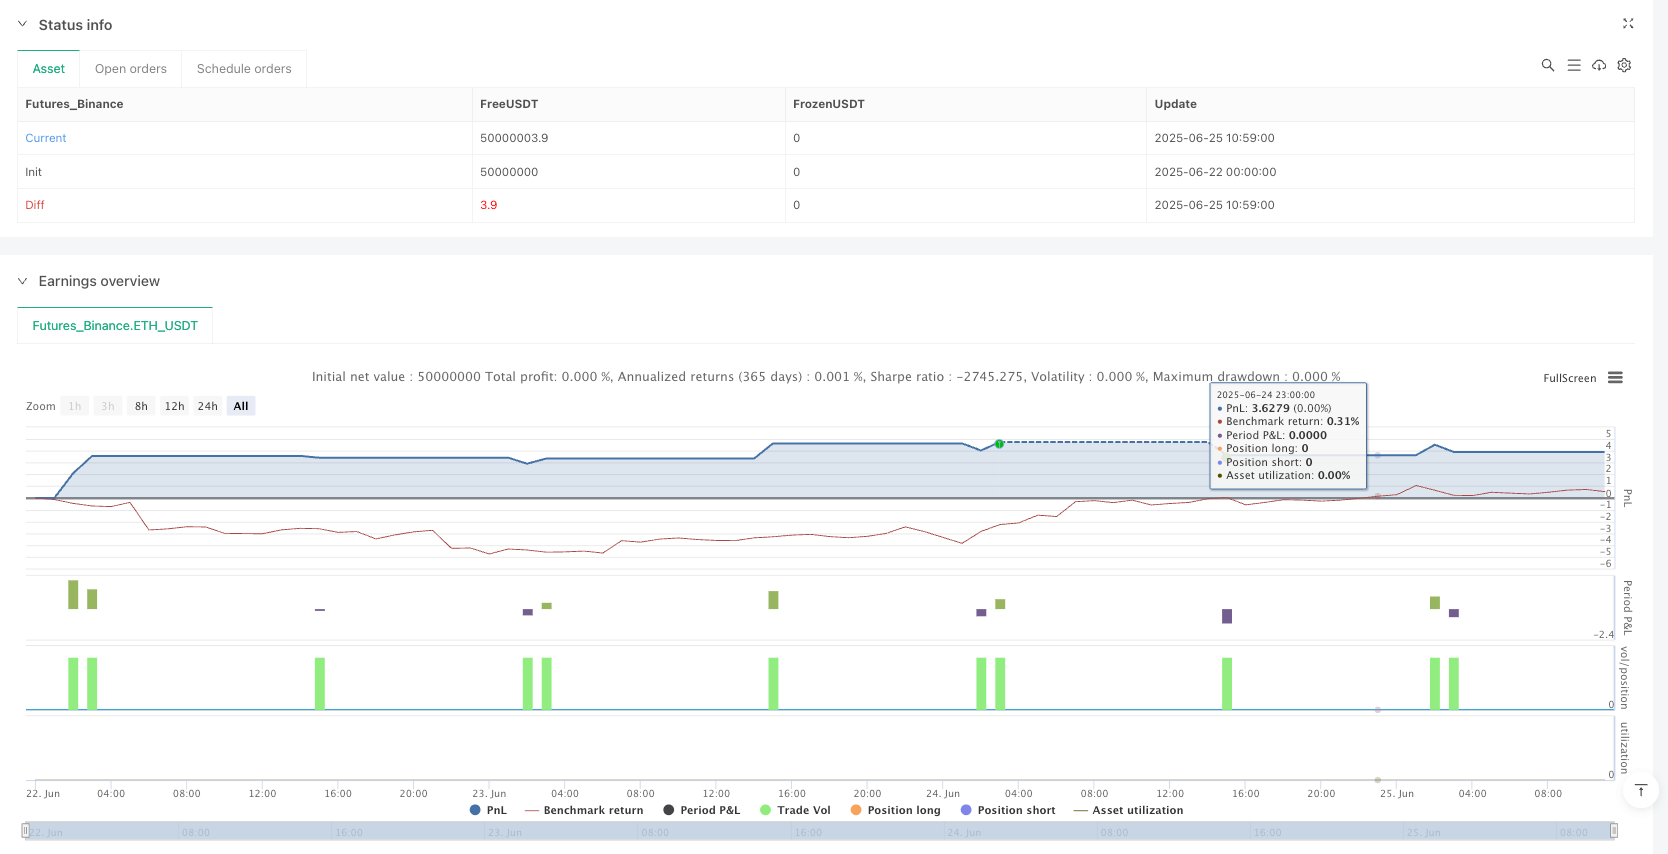Click the scroll-to-top arrow button
Image resolution: width=1668 pixels, height=854 pixels.
[1640, 791]
